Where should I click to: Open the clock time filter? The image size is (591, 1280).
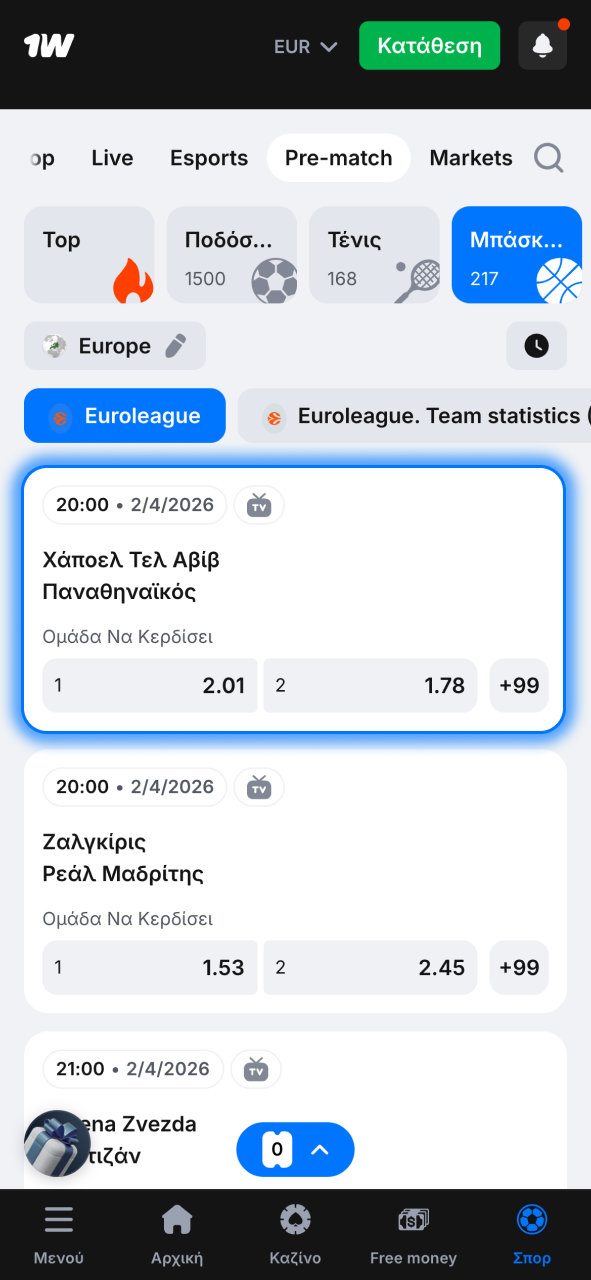pyautogui.click(x=536, y=344)
